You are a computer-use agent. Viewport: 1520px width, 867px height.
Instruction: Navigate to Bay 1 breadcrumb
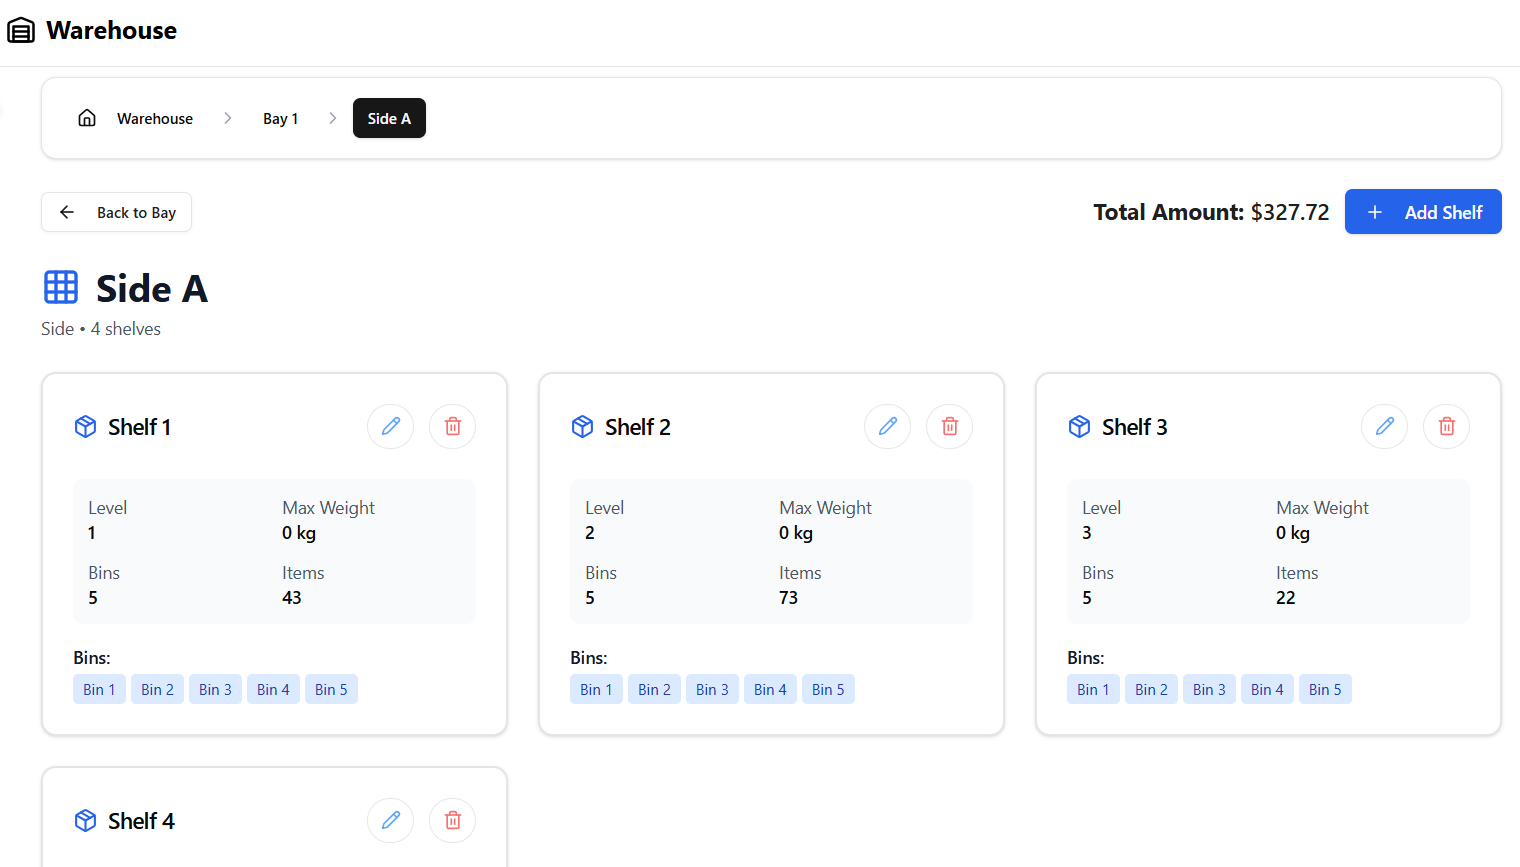pyautogui.click(x=280, y=118)
